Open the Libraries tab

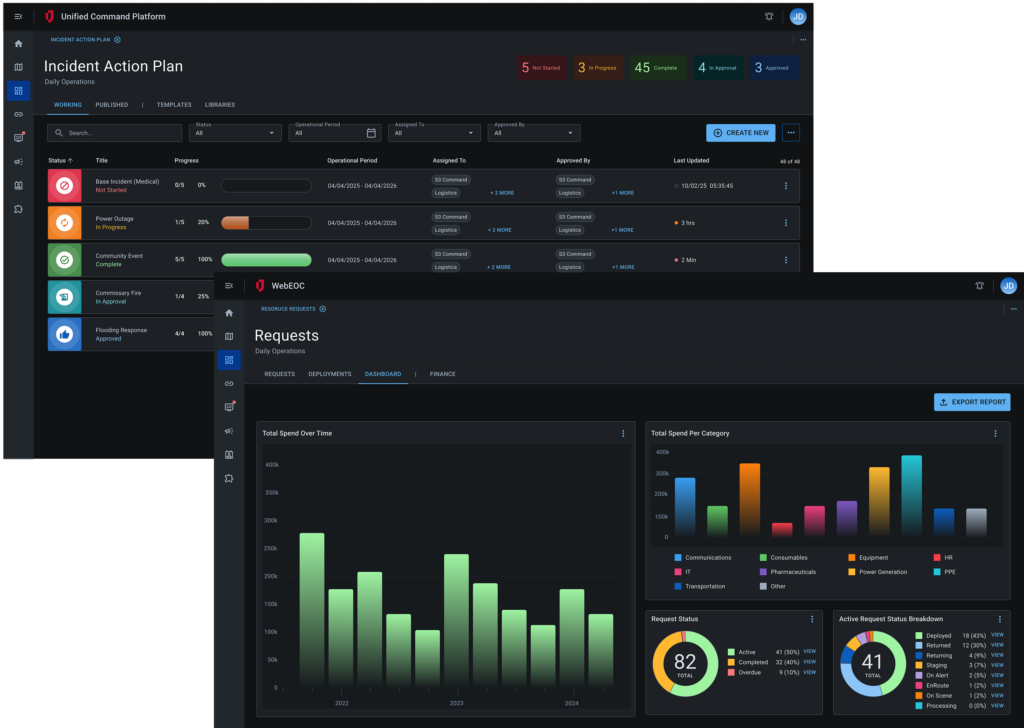pyautogui.click(x=220, y=105)
